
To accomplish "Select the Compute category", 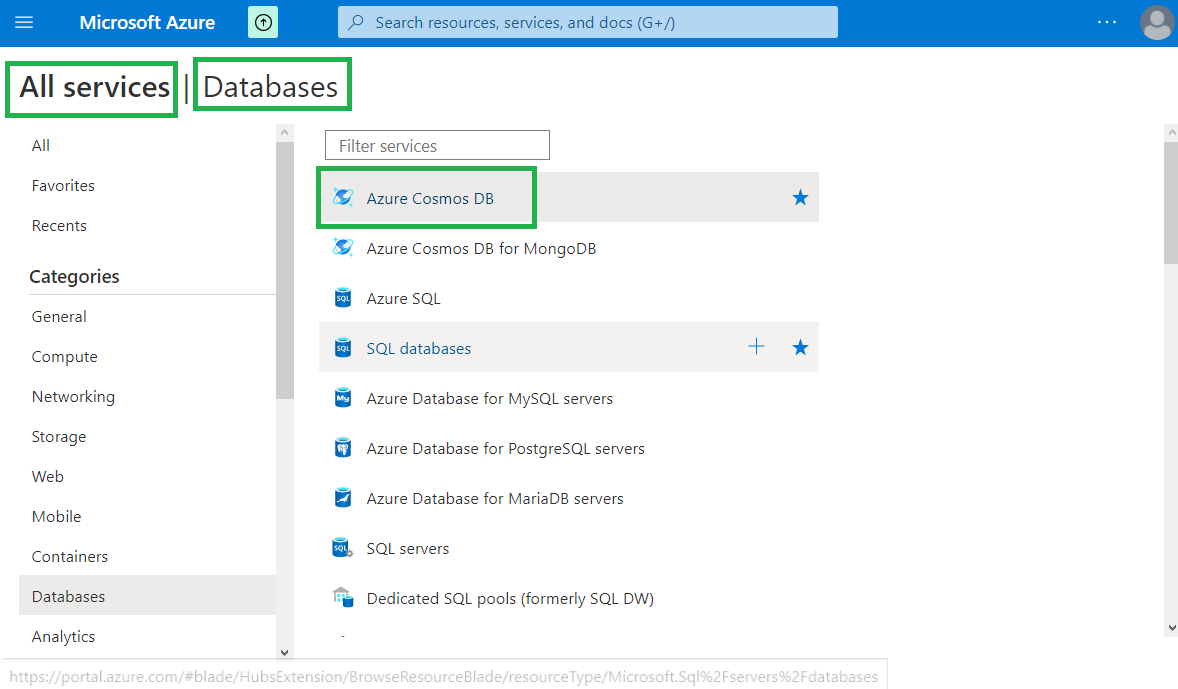I will pos(65,357).
